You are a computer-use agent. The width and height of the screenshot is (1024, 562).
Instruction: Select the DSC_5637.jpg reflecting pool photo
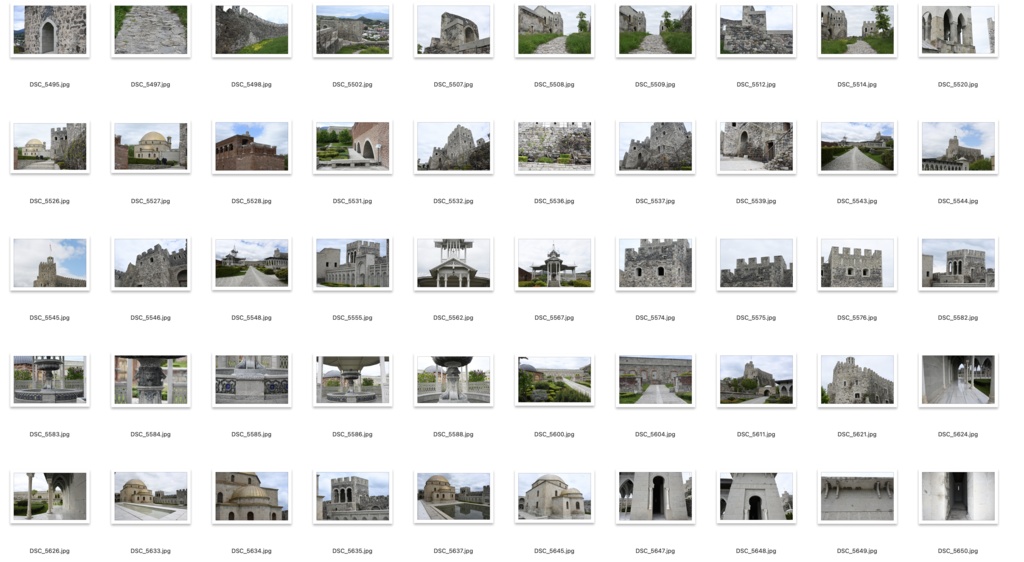[x=453, y=497]
